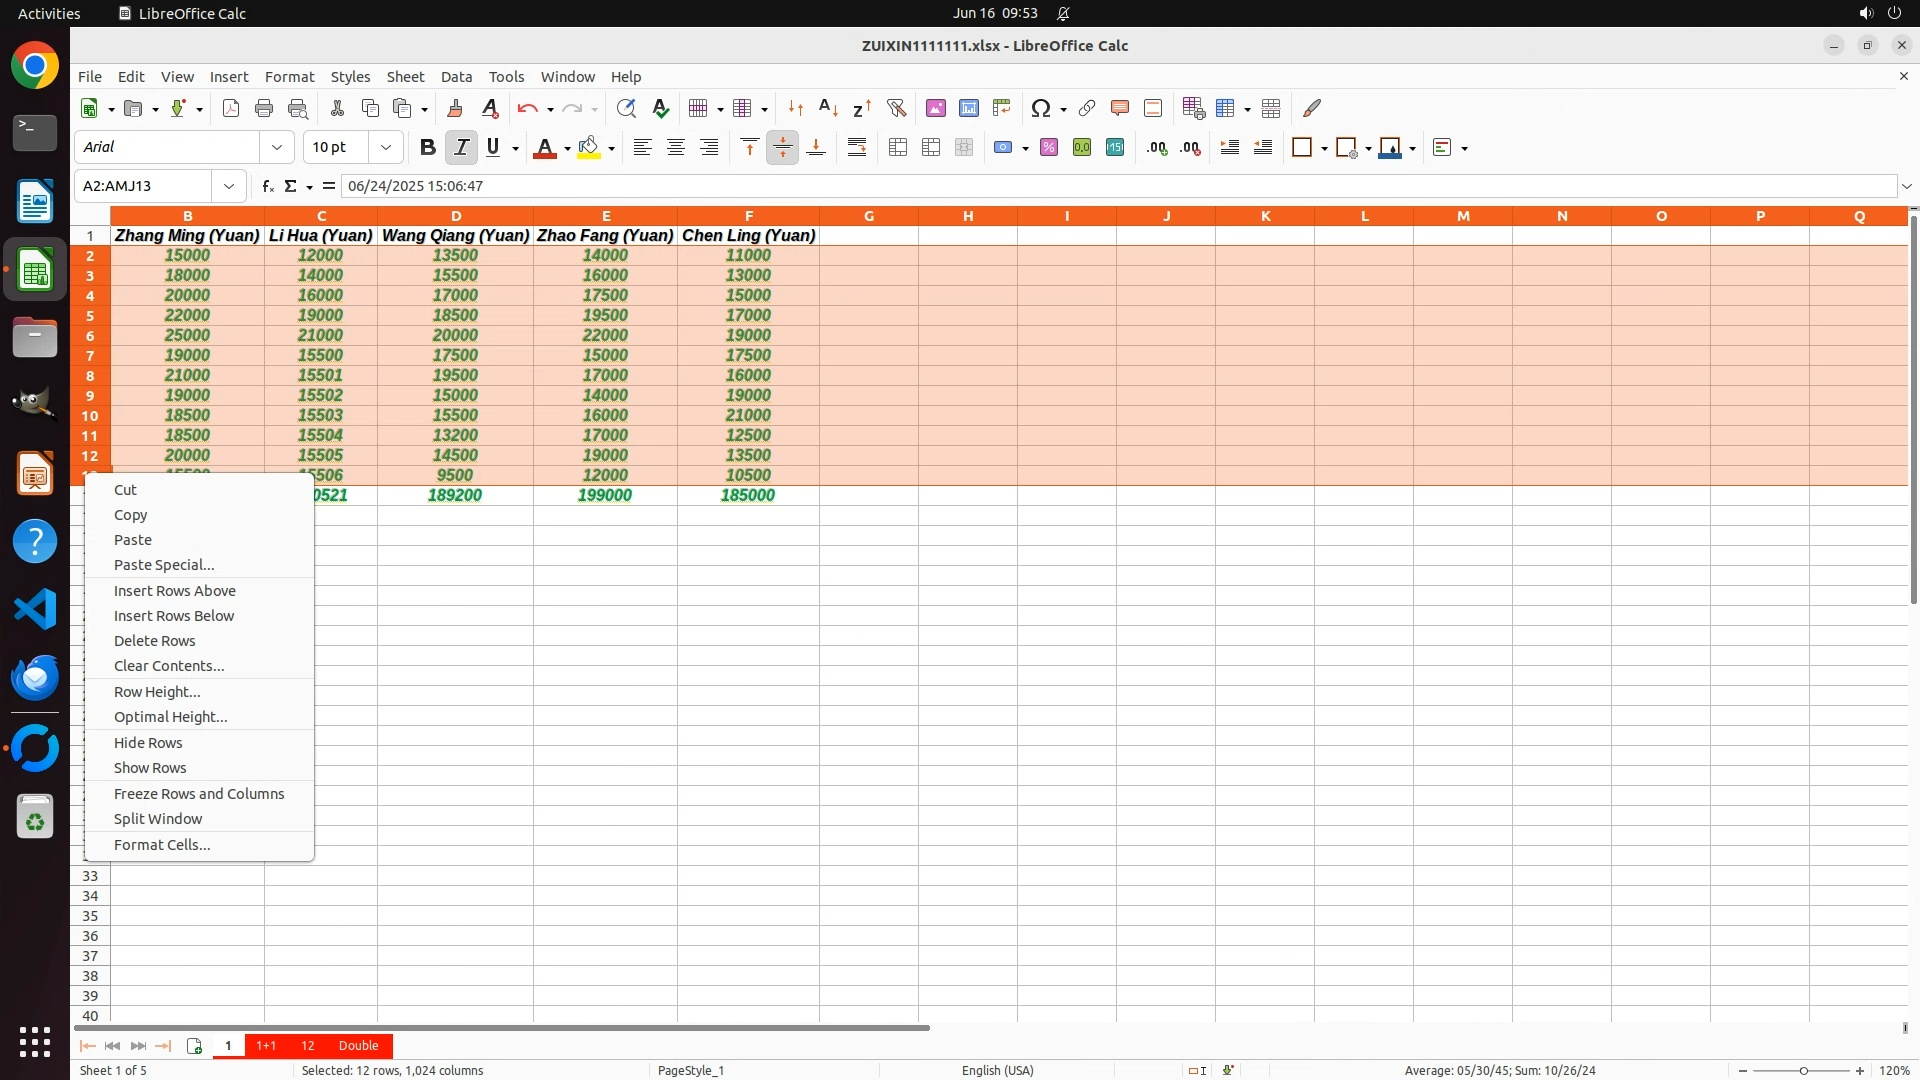Open the Name Box dropdown arrow
Screen dimensions: 1920x1080
tap(229, 186)
